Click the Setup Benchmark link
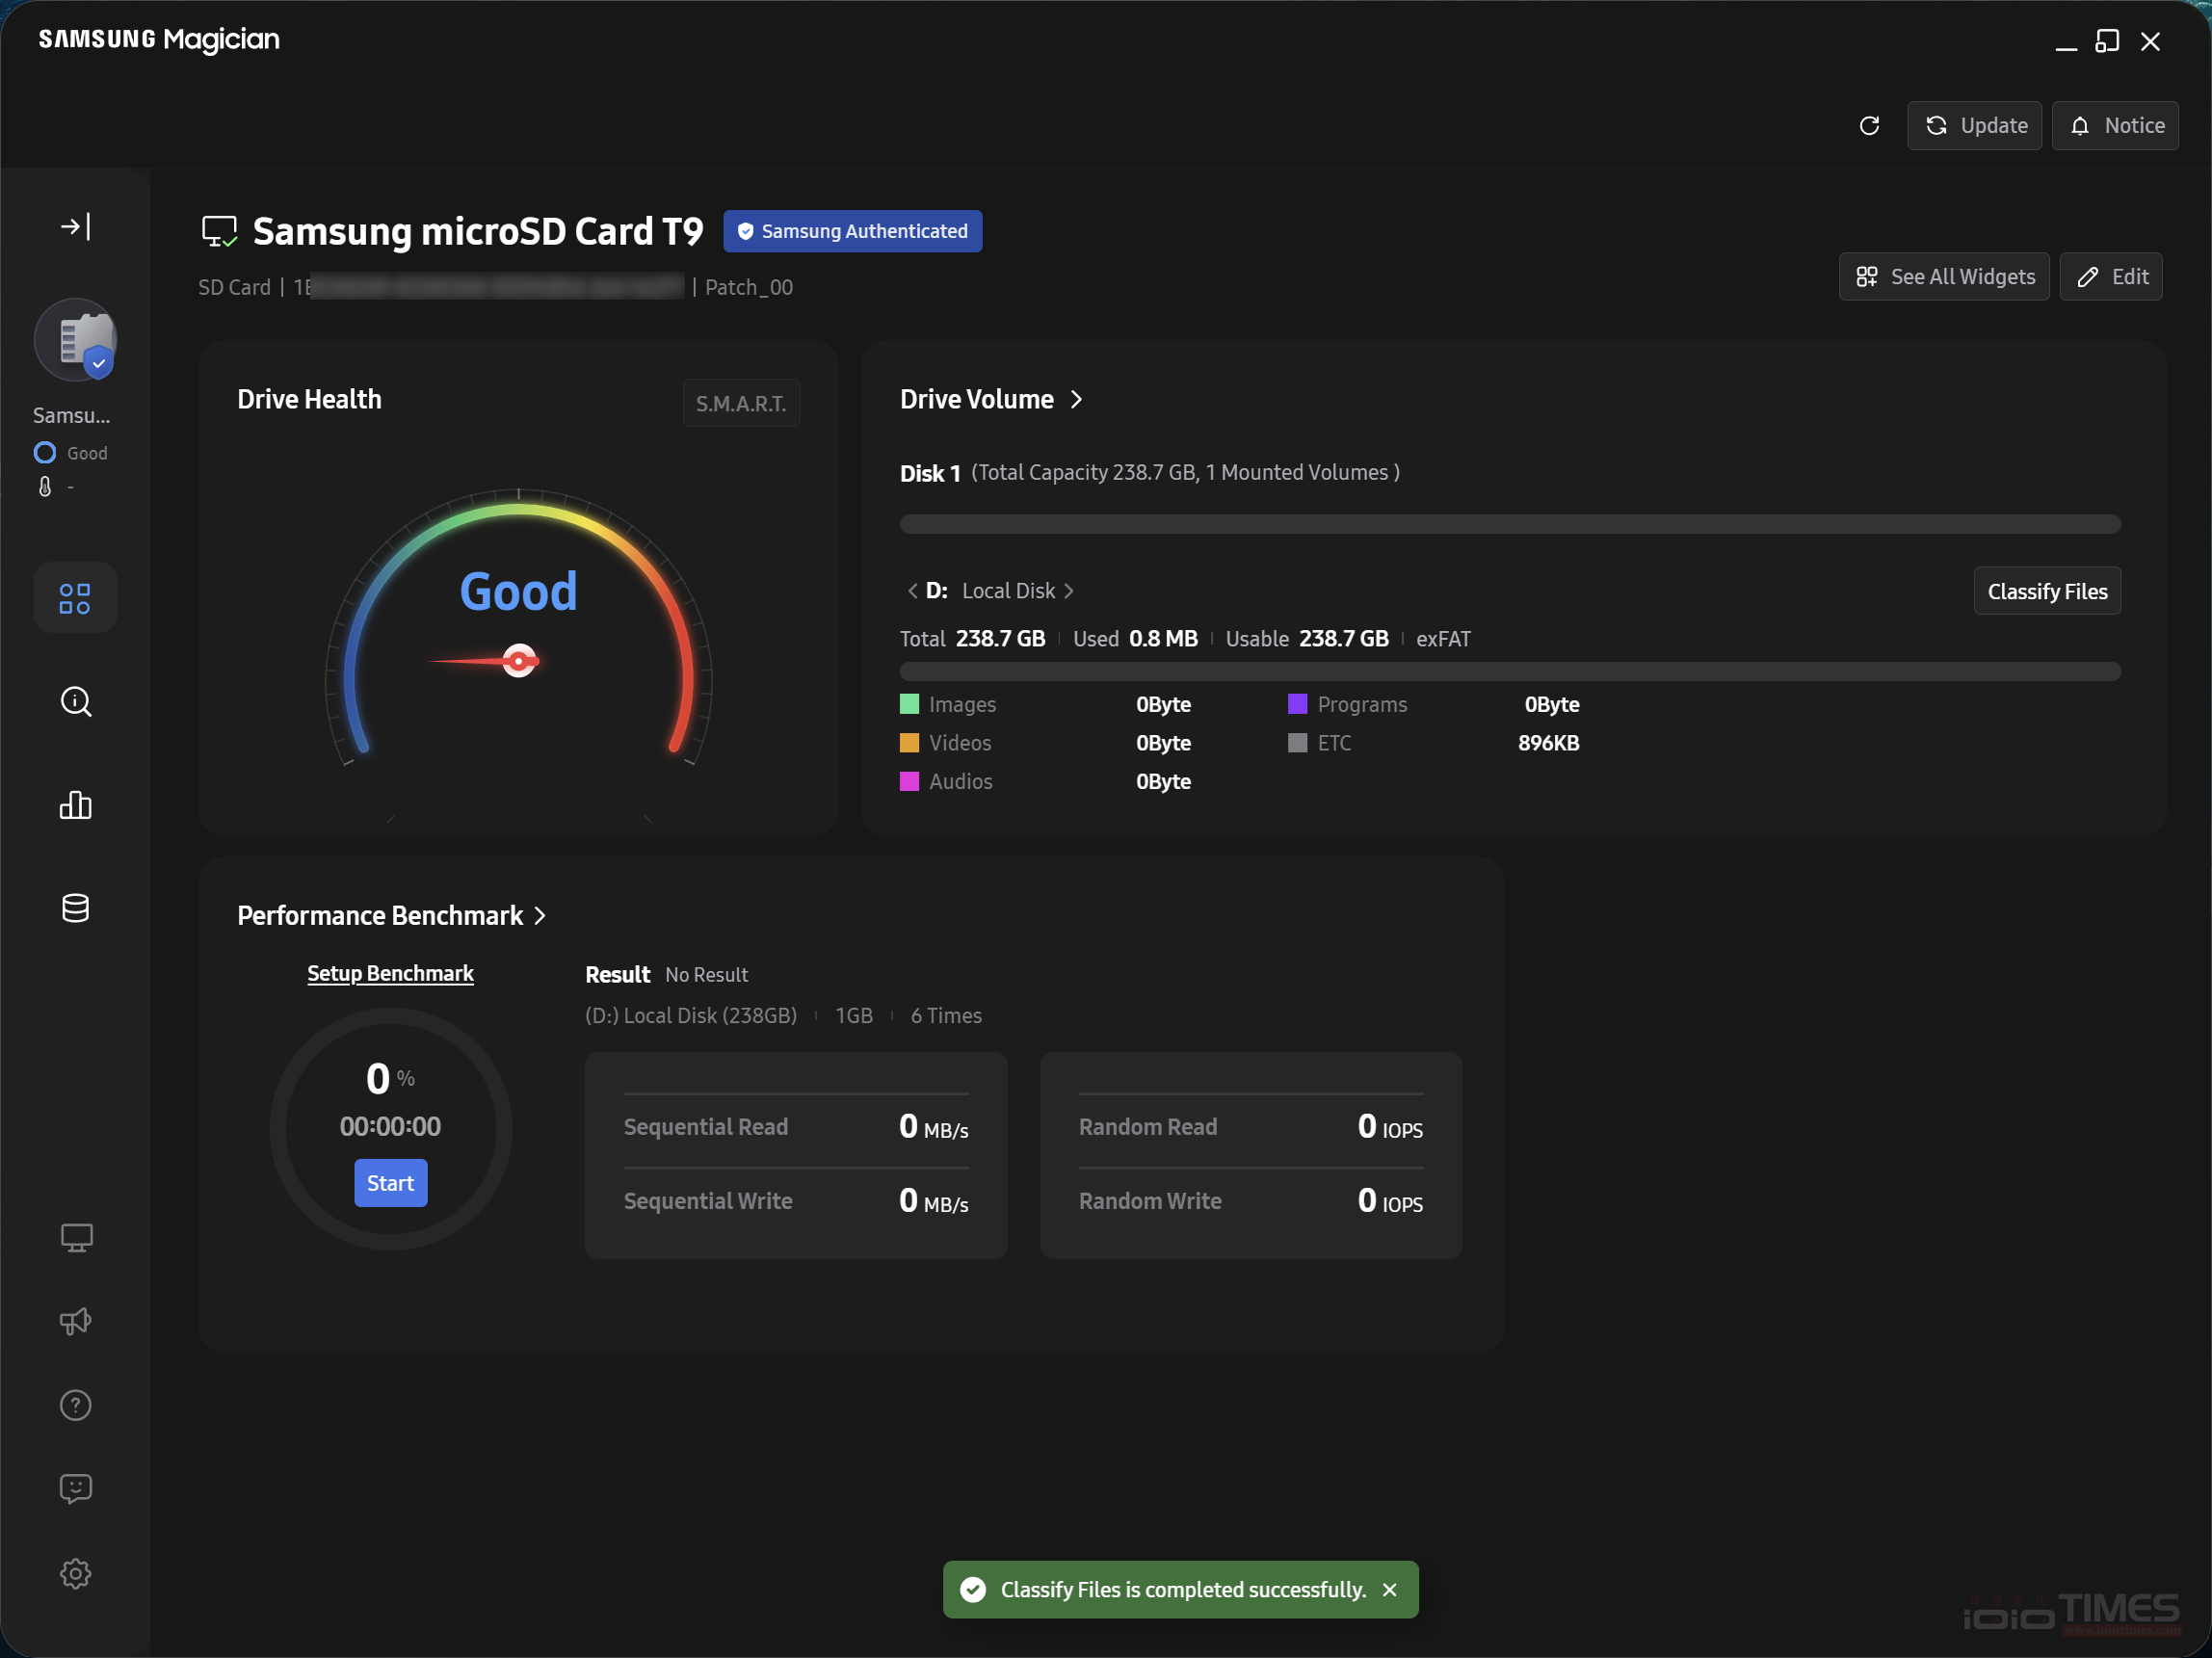This screenshot has height=1658, width=2212. pyautogui.click(x=390, y=973)
